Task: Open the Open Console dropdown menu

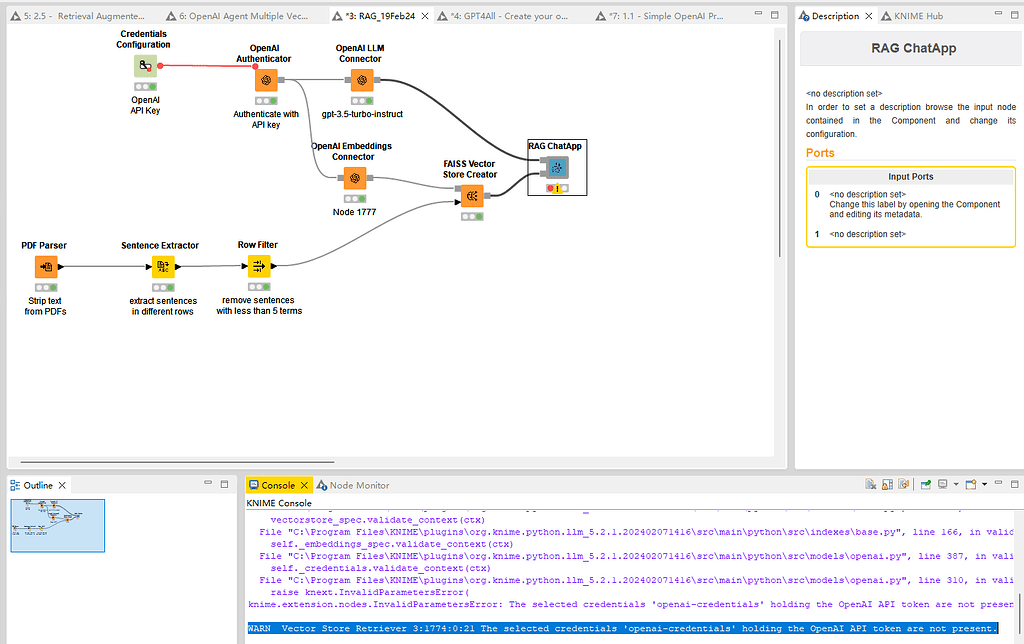Action: click(985, 484)
